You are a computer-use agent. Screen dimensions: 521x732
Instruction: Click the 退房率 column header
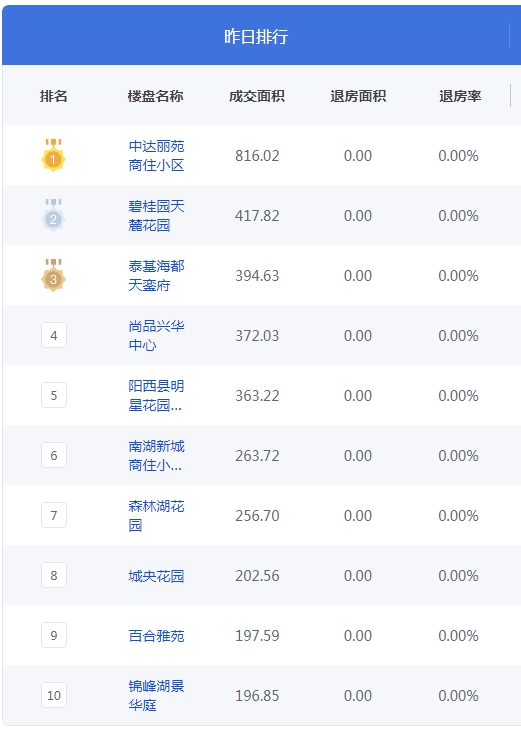tap(460, 96)
